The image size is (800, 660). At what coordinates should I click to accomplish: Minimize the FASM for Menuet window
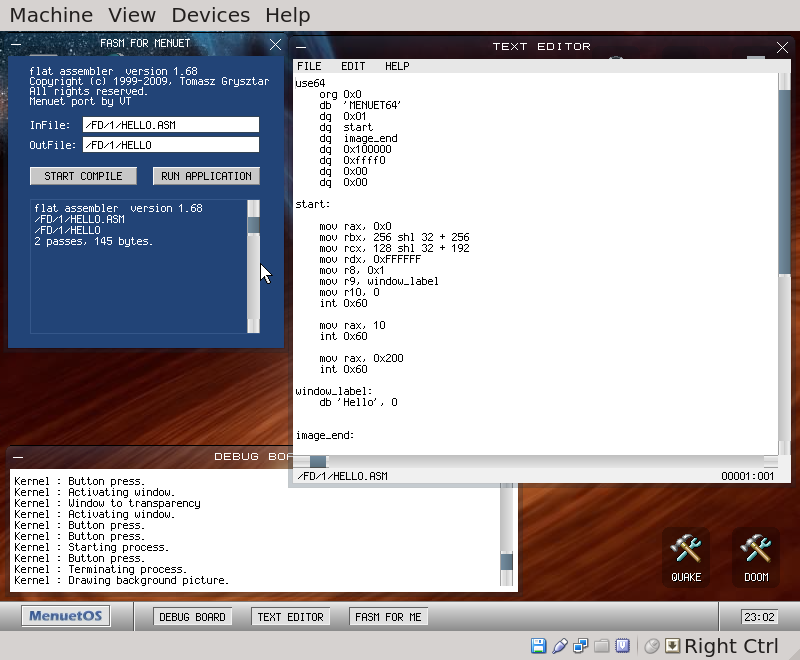click(16, 44)
